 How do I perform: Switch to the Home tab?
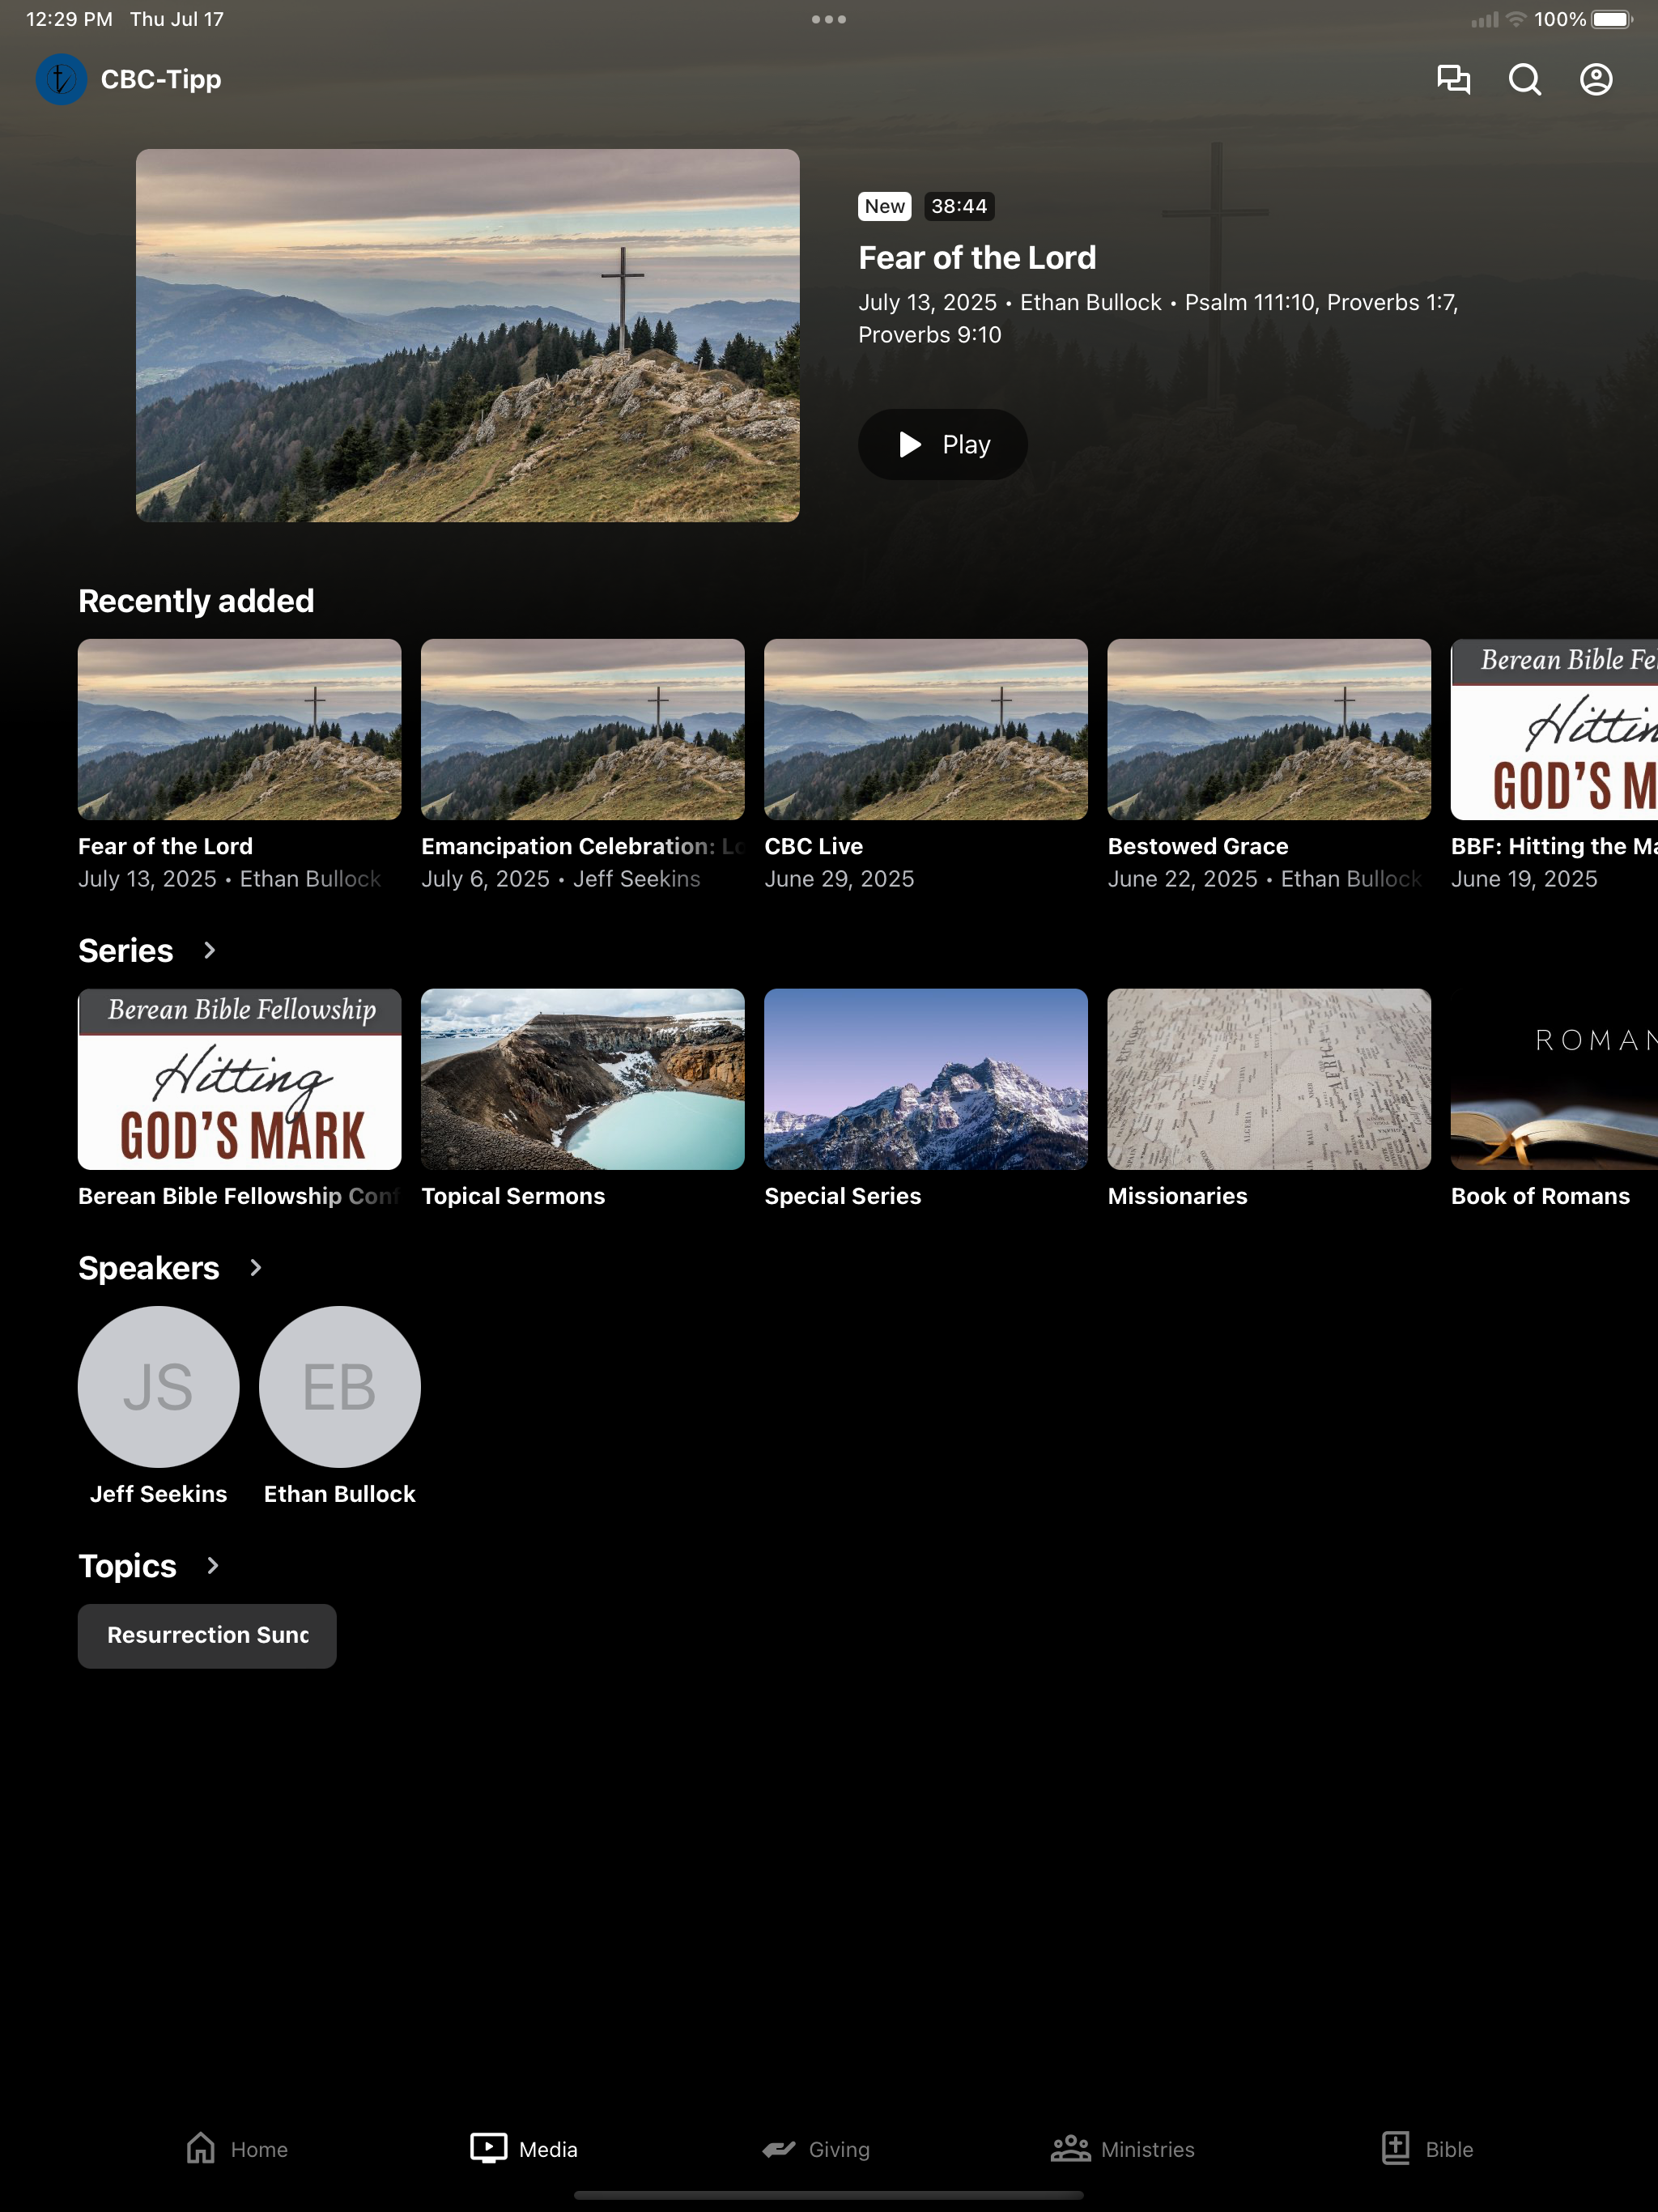(237, 2148)
